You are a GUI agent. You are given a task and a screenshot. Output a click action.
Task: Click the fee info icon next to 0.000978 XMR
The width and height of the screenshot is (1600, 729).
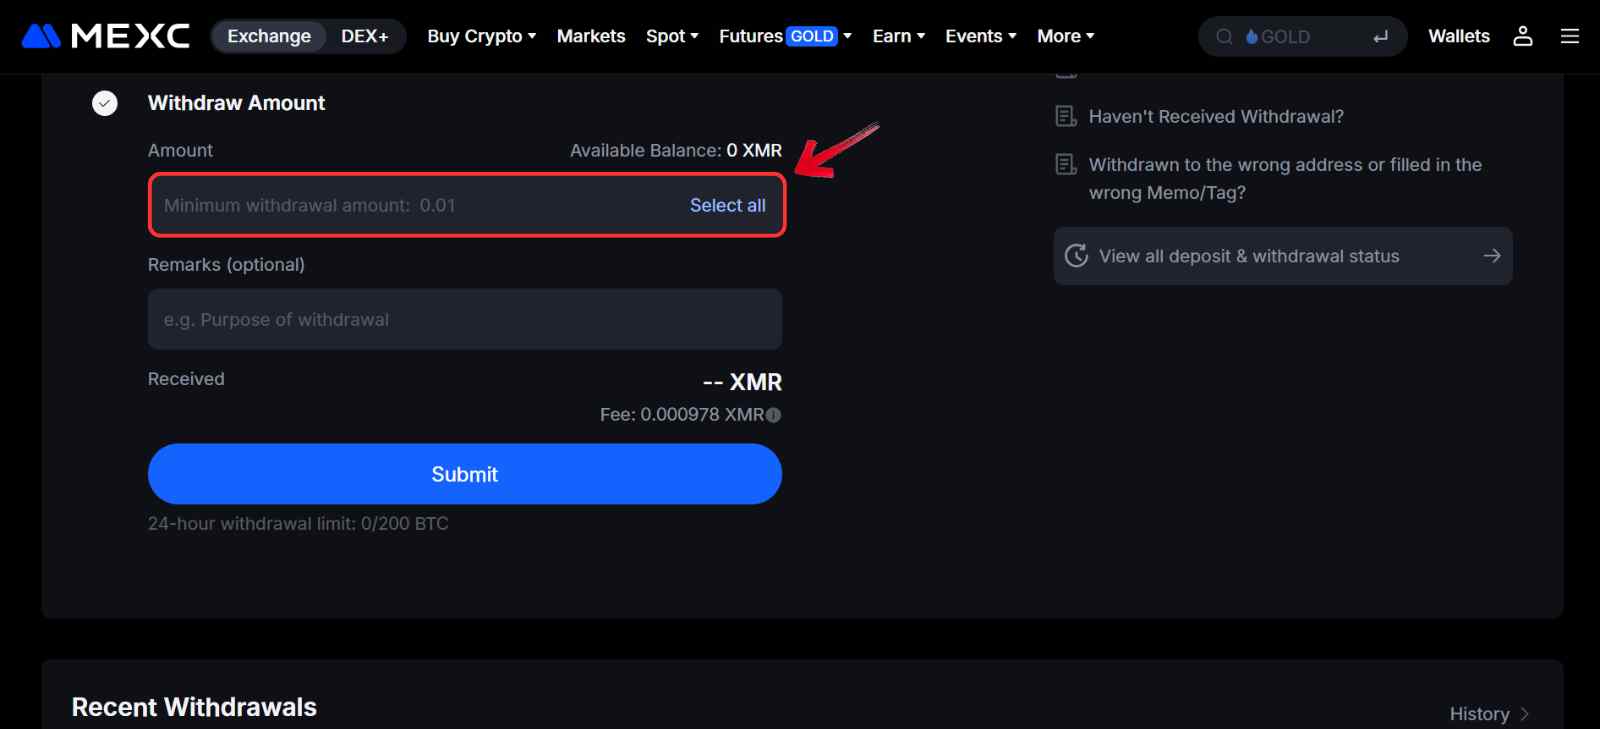(772, 414)
